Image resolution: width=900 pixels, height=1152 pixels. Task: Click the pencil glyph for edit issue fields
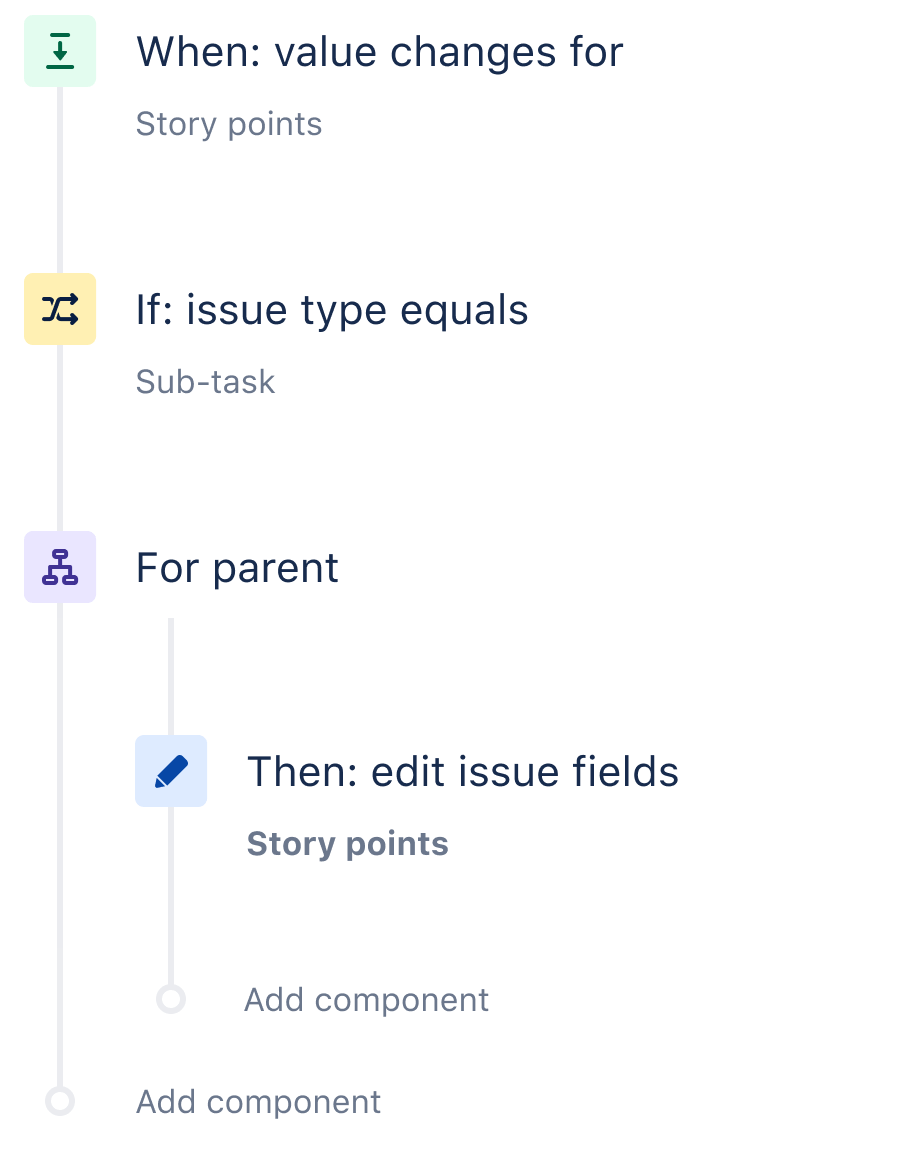pyautogui.click(x=171, y=771)
